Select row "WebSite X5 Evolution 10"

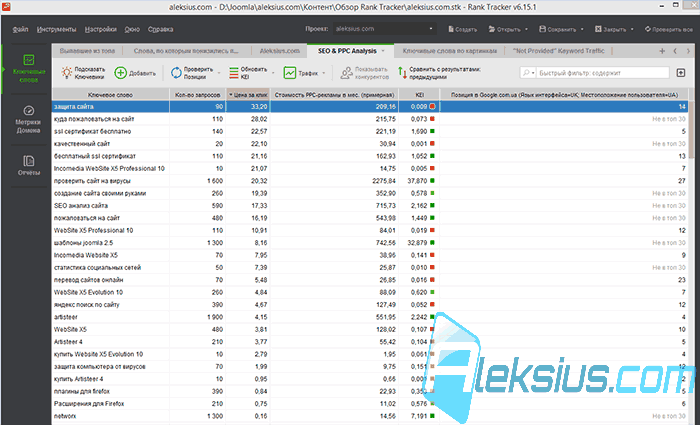[370, 292]
